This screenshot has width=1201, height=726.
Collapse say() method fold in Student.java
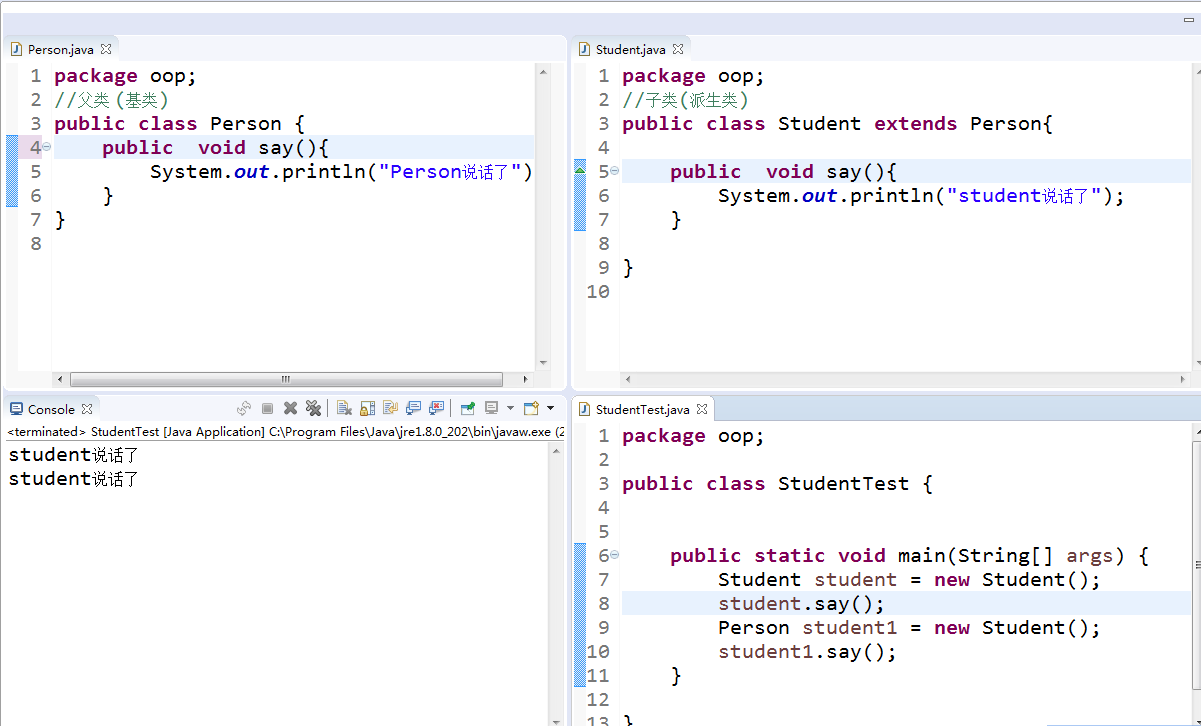click(614, 171)
